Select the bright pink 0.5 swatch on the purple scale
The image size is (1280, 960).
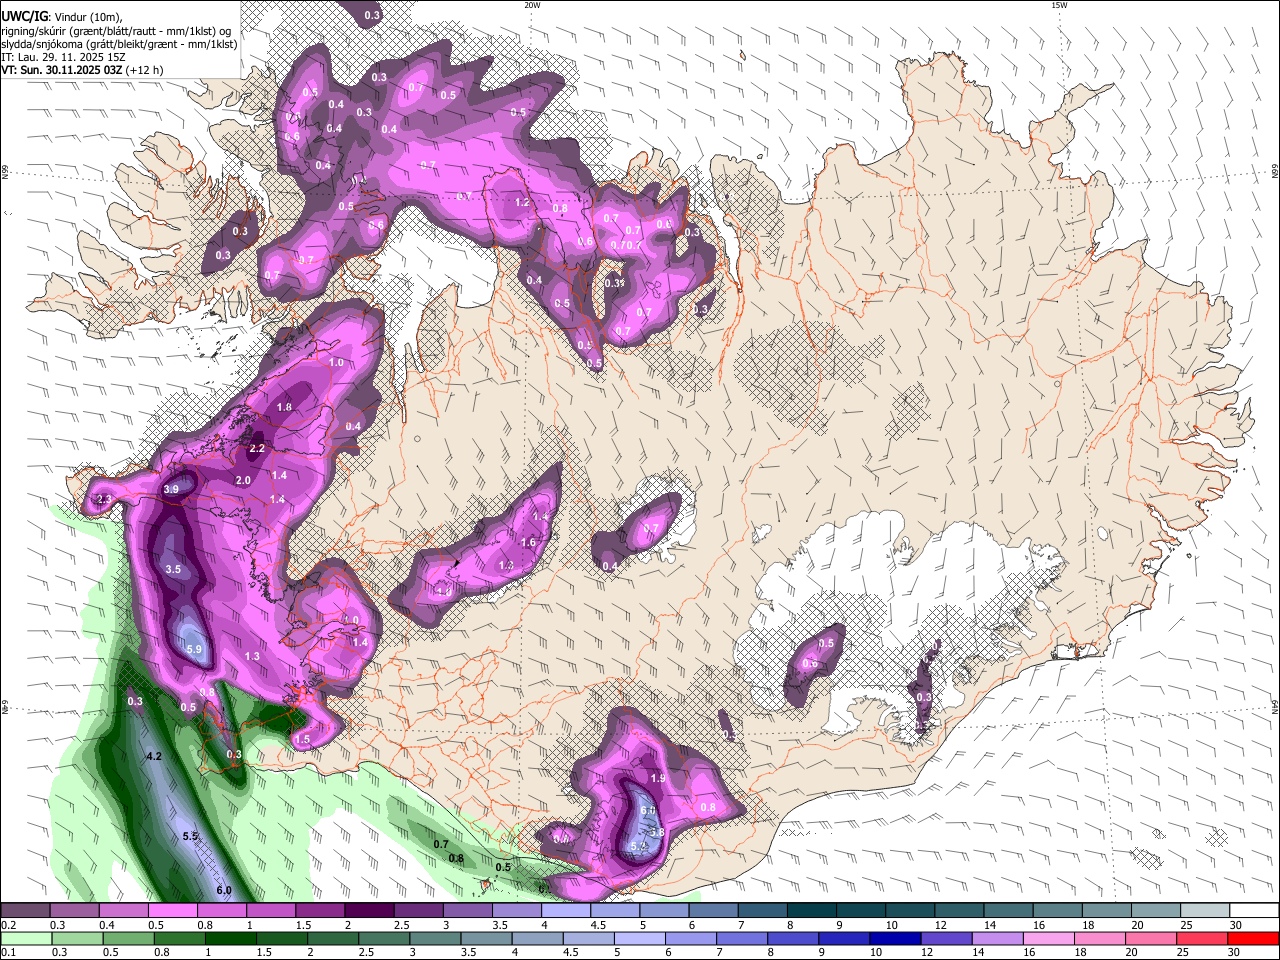click(172, 910)
